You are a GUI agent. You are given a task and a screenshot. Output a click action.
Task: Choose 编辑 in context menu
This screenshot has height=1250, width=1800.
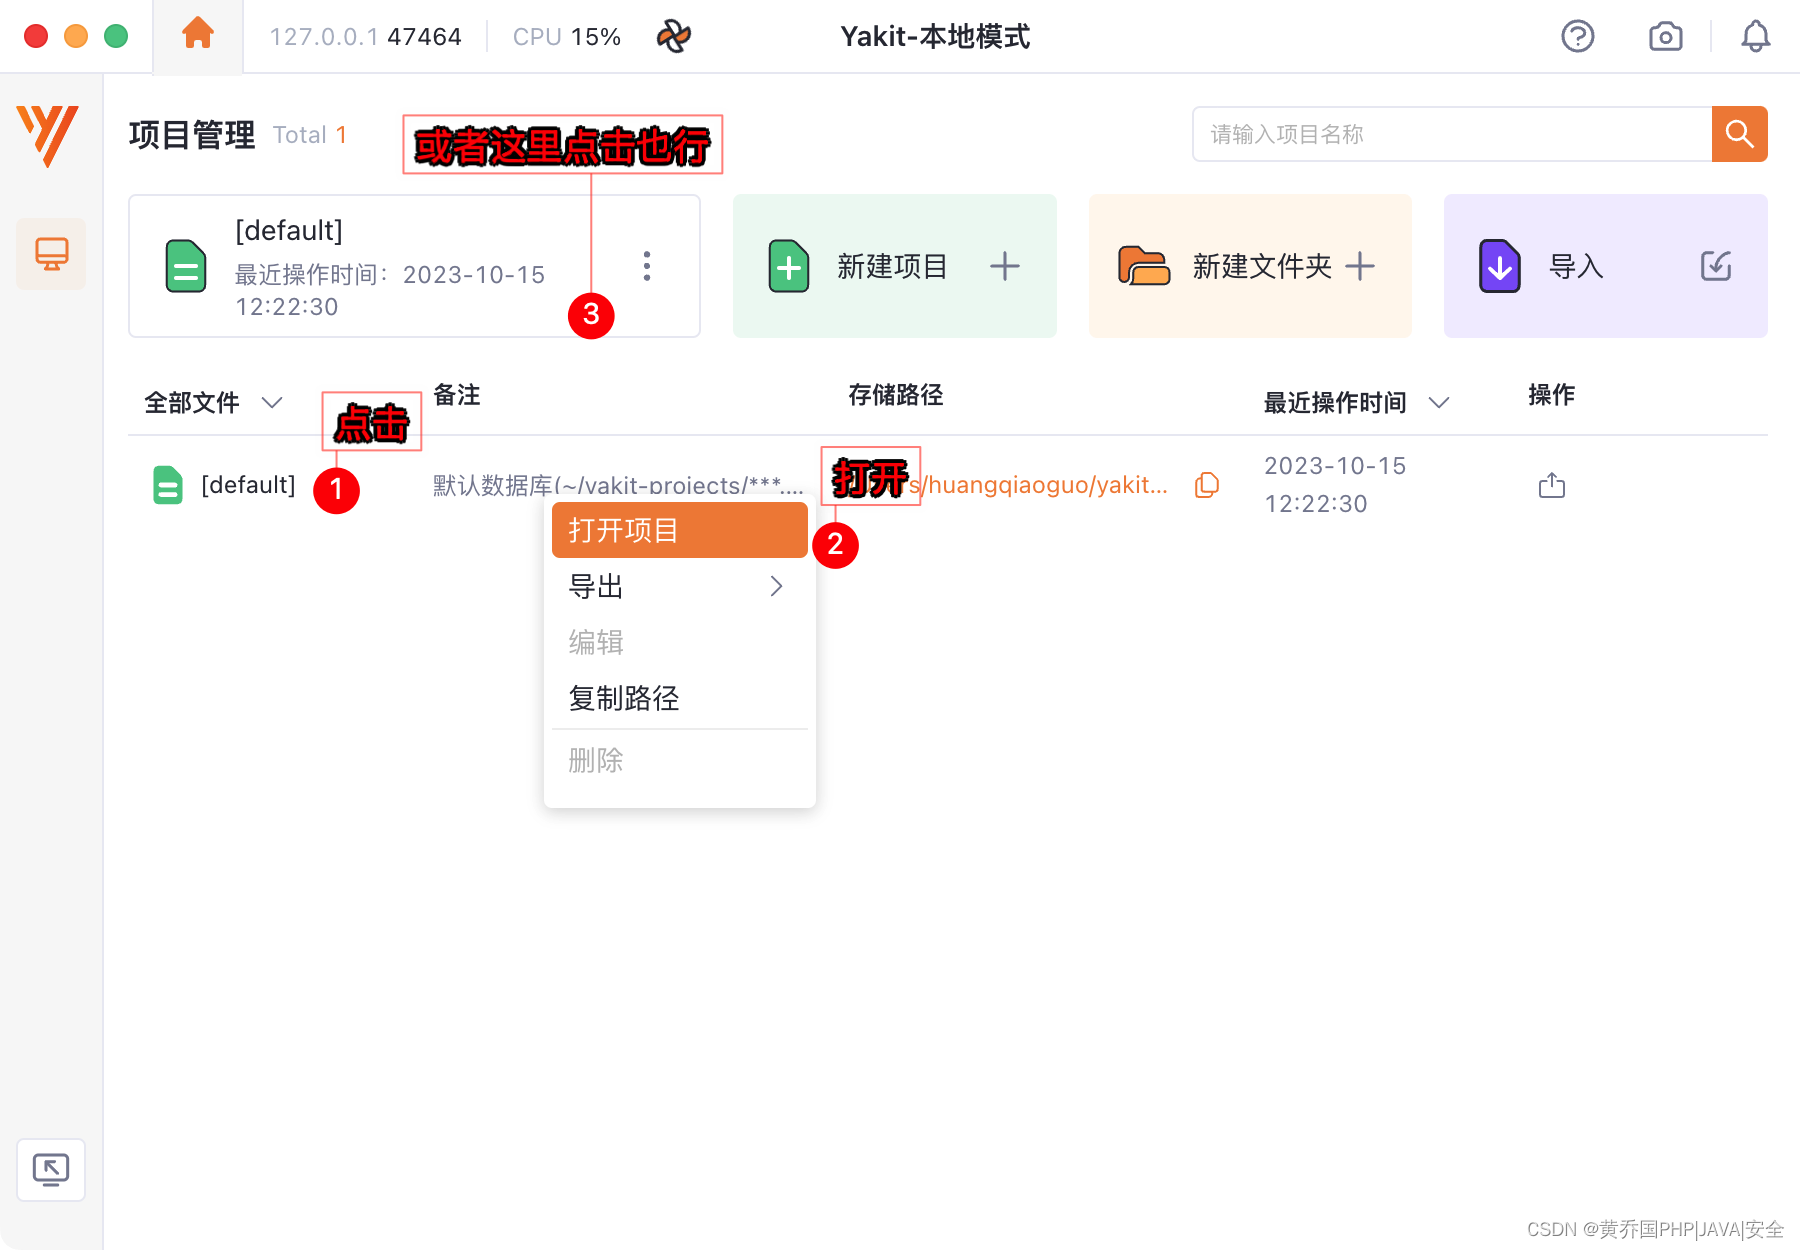point(680,642)
